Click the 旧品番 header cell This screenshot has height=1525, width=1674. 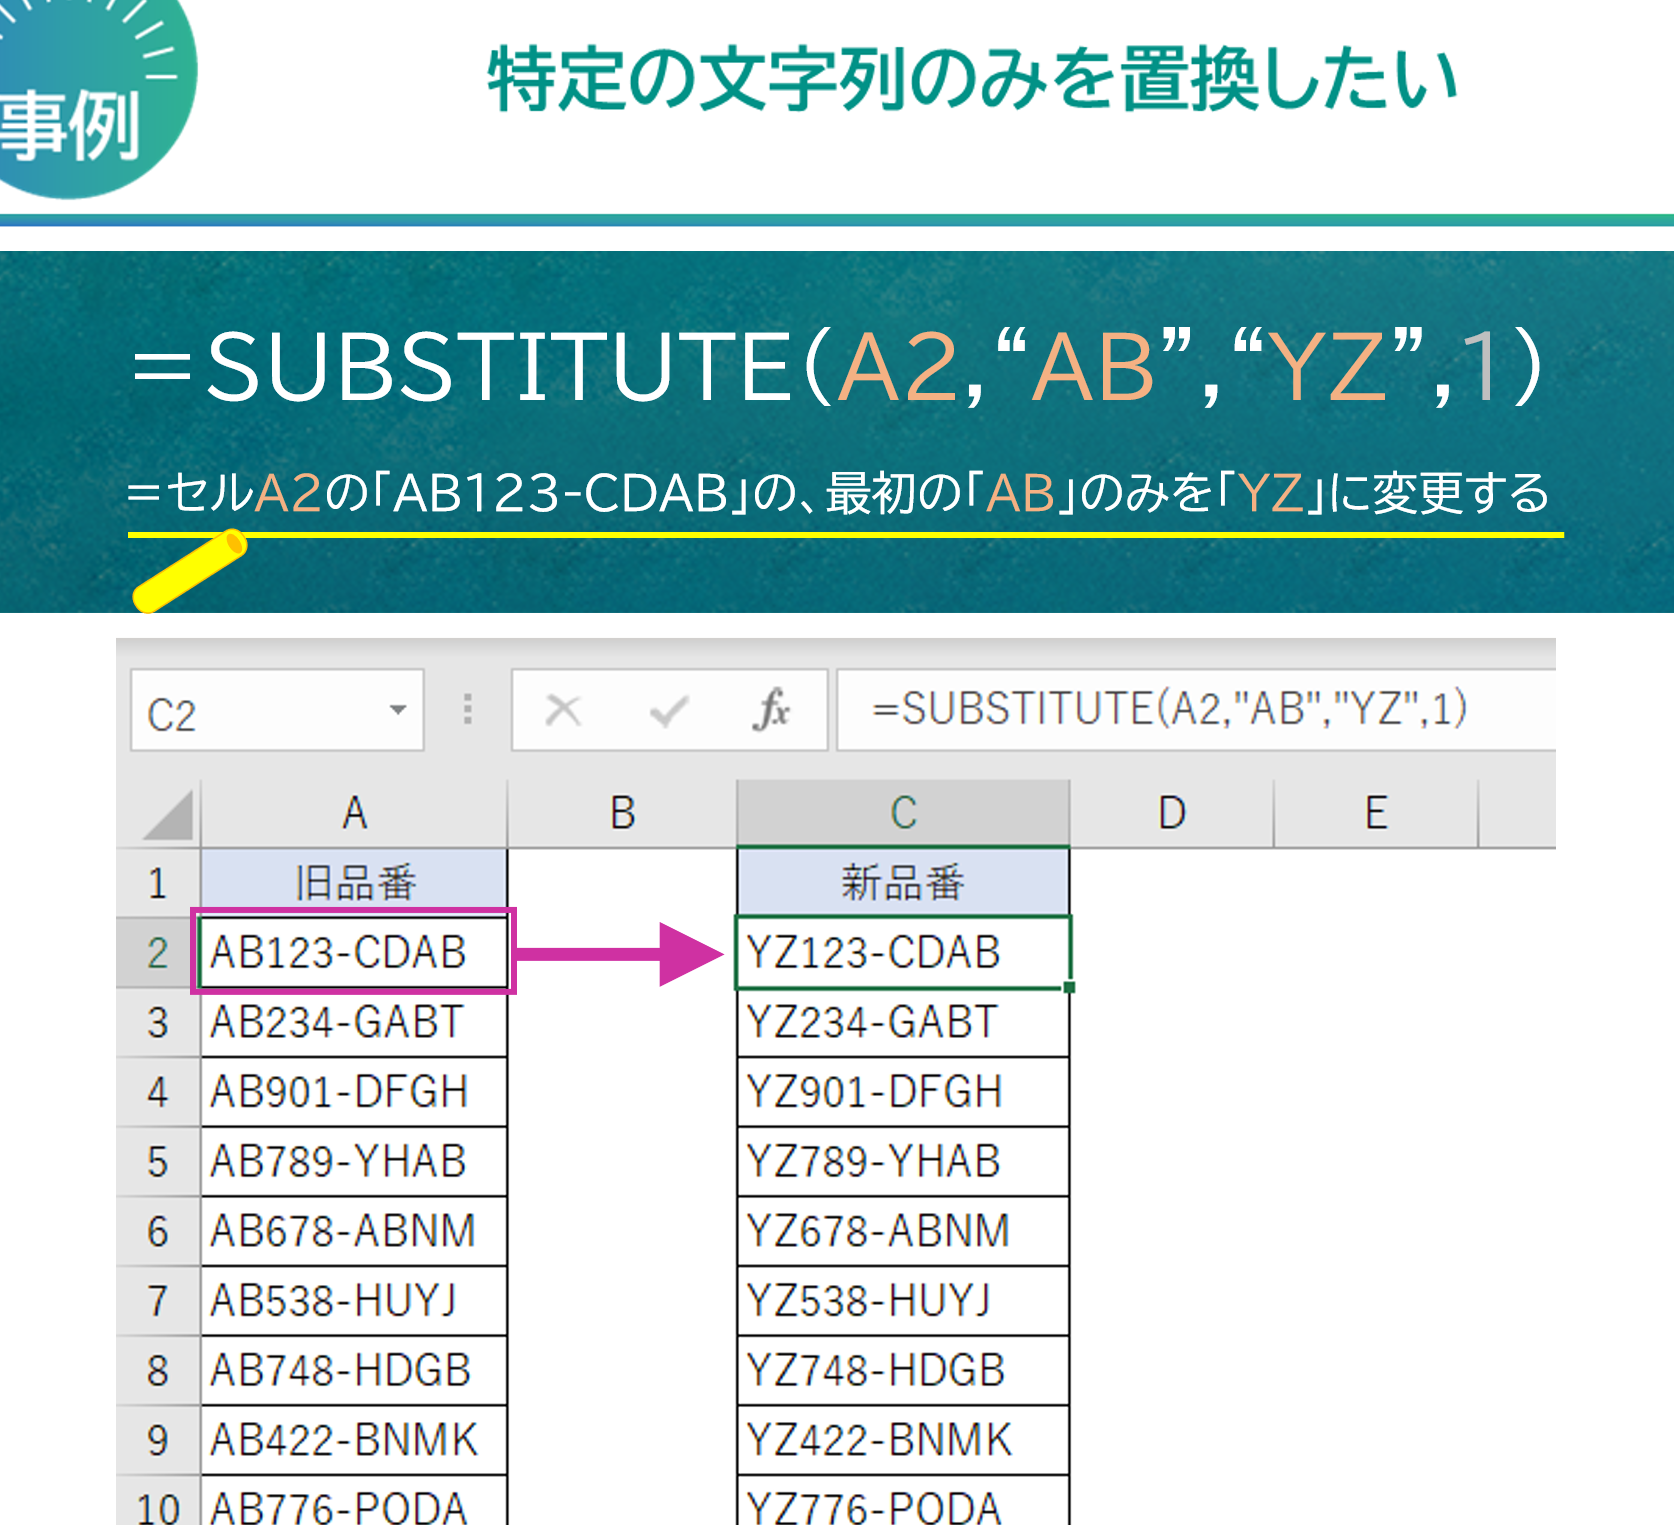pyautogui.click(x=354, y=883)
